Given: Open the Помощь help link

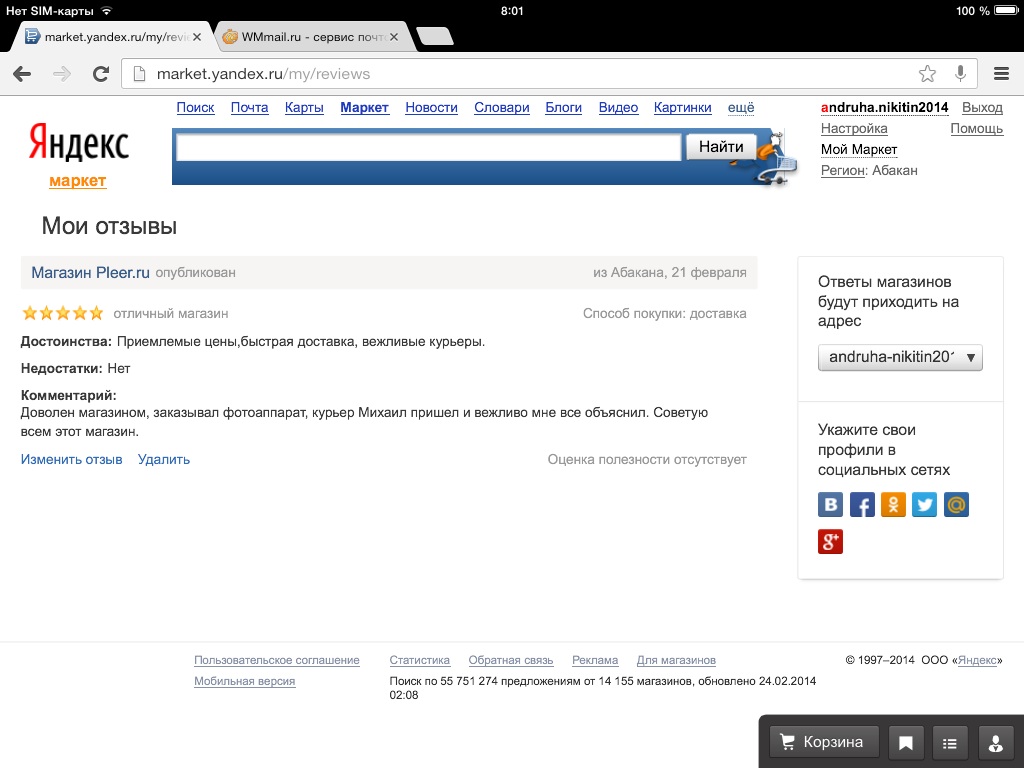Looking at the screenshot, I should coord(976,129).
